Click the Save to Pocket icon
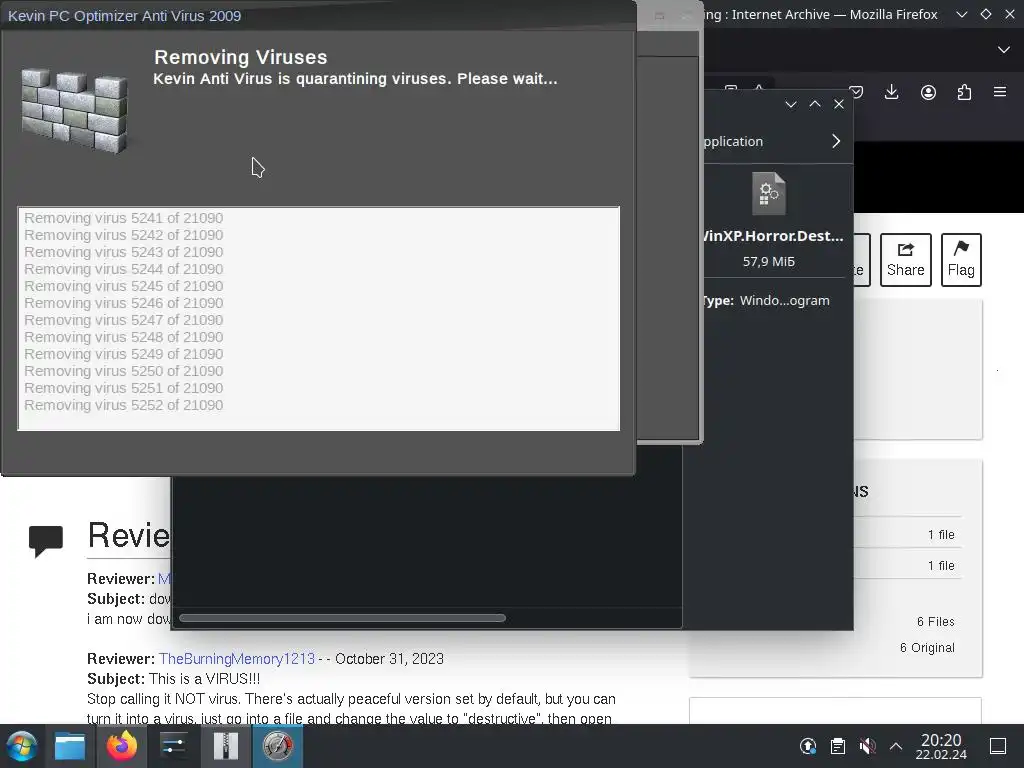 click(857, 92)
